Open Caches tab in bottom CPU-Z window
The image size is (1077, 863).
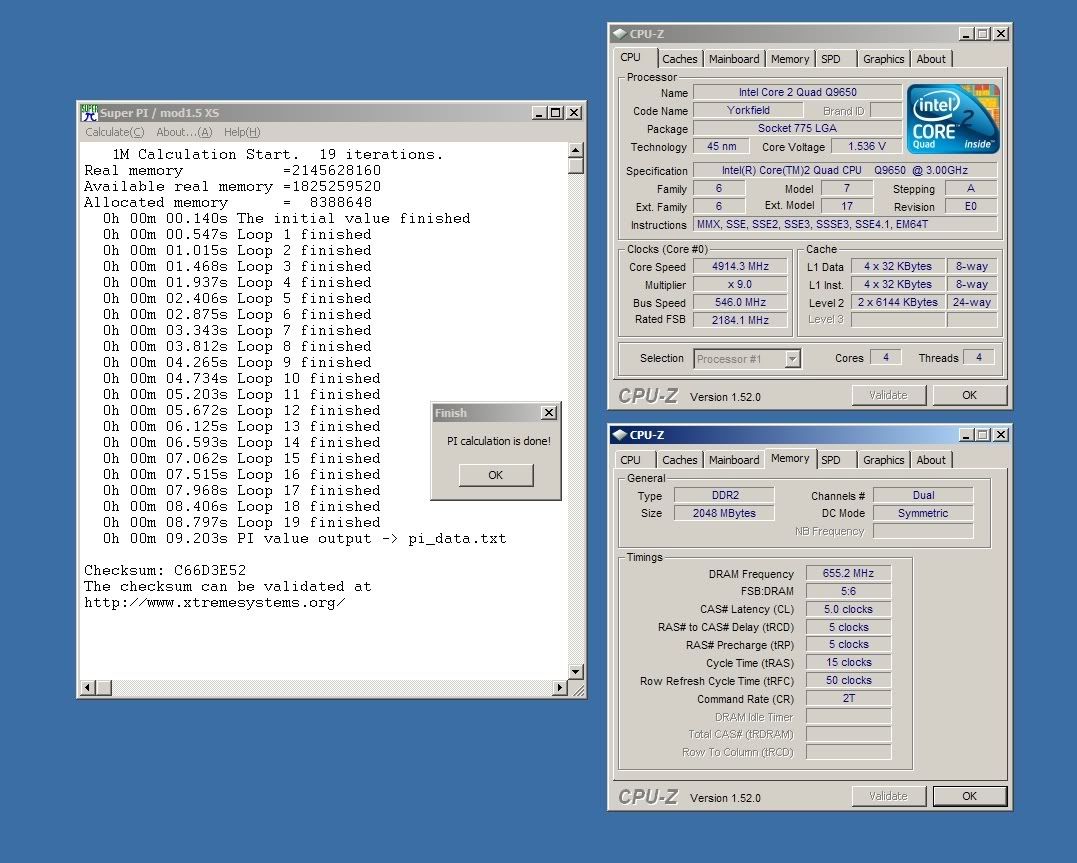tap(679, 460)
